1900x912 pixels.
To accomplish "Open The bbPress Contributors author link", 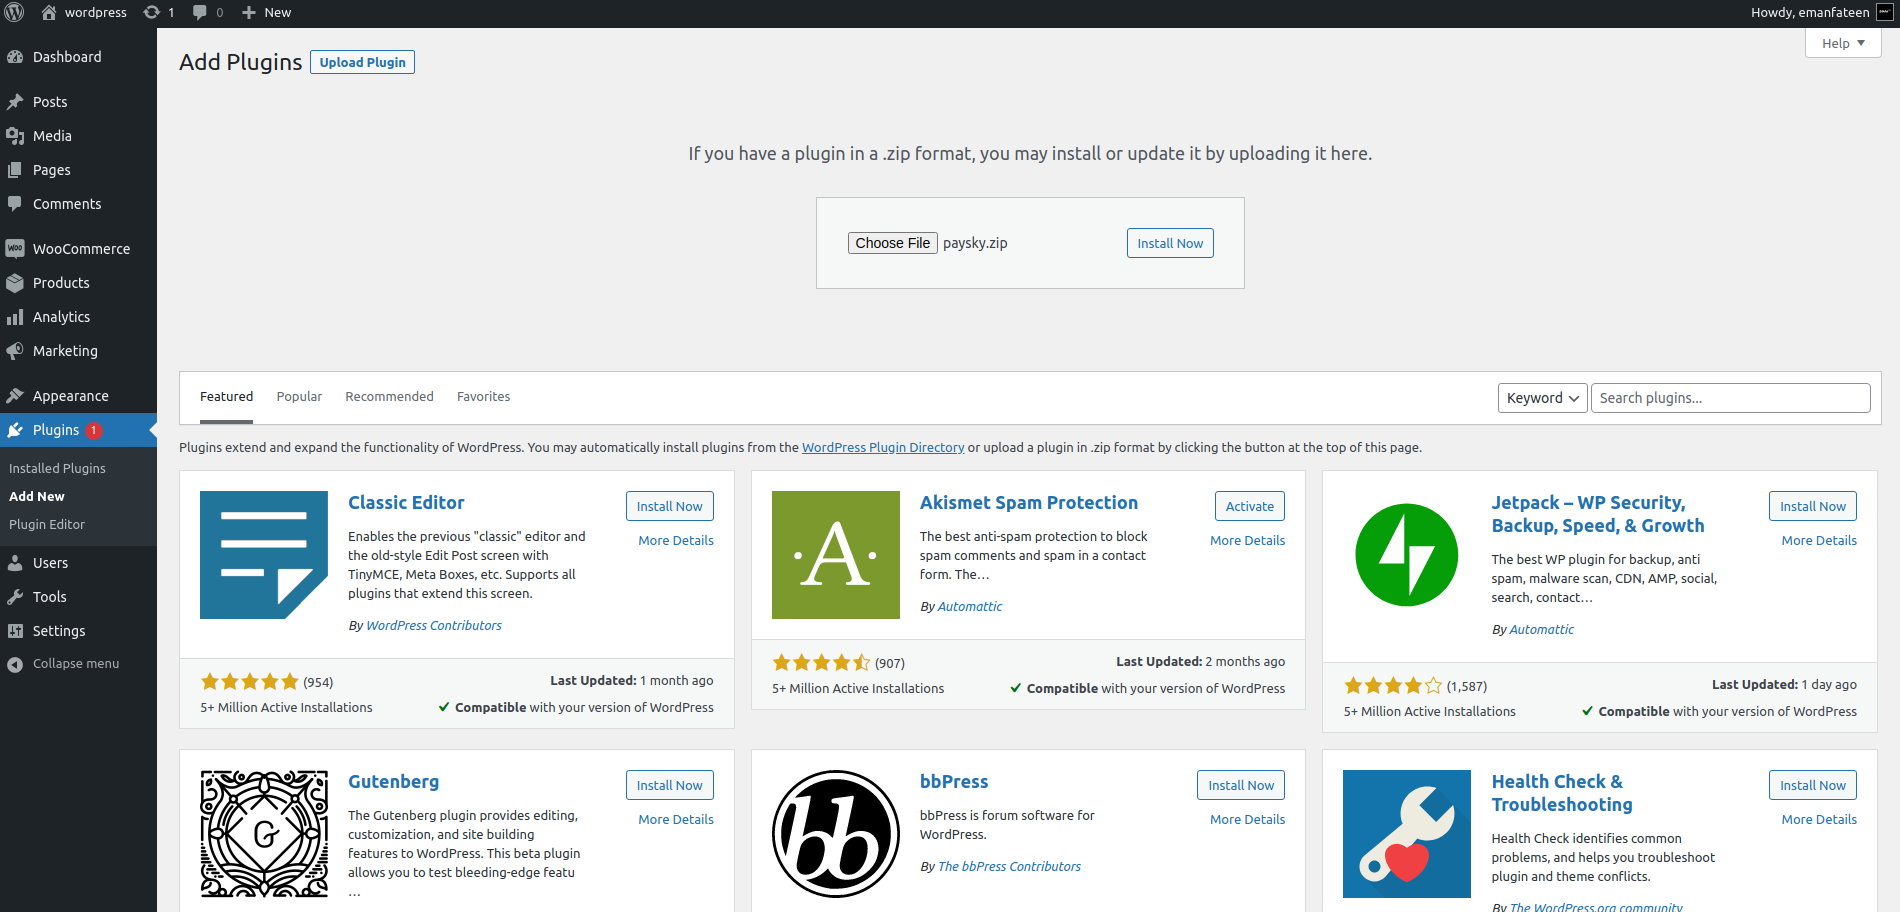I will [1009, 866].
